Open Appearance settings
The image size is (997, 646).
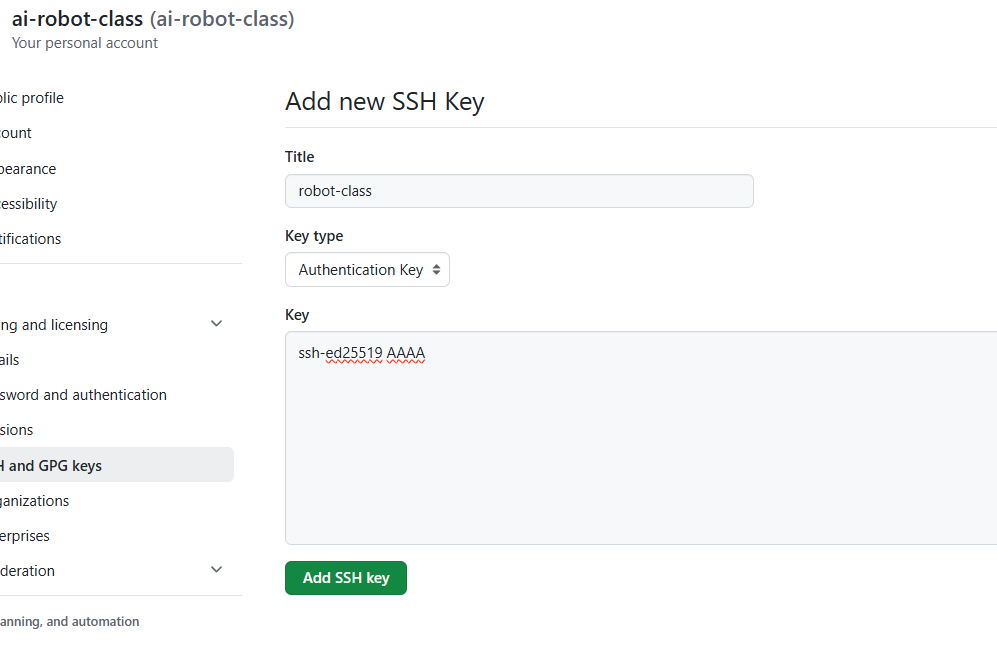click(28, 168)
